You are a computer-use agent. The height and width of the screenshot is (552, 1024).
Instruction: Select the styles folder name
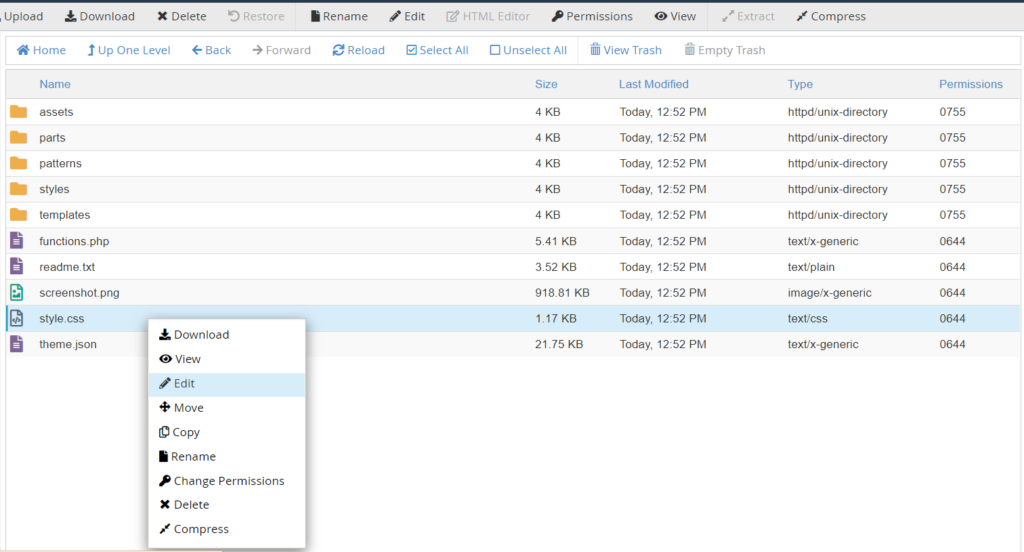point(54,189)
